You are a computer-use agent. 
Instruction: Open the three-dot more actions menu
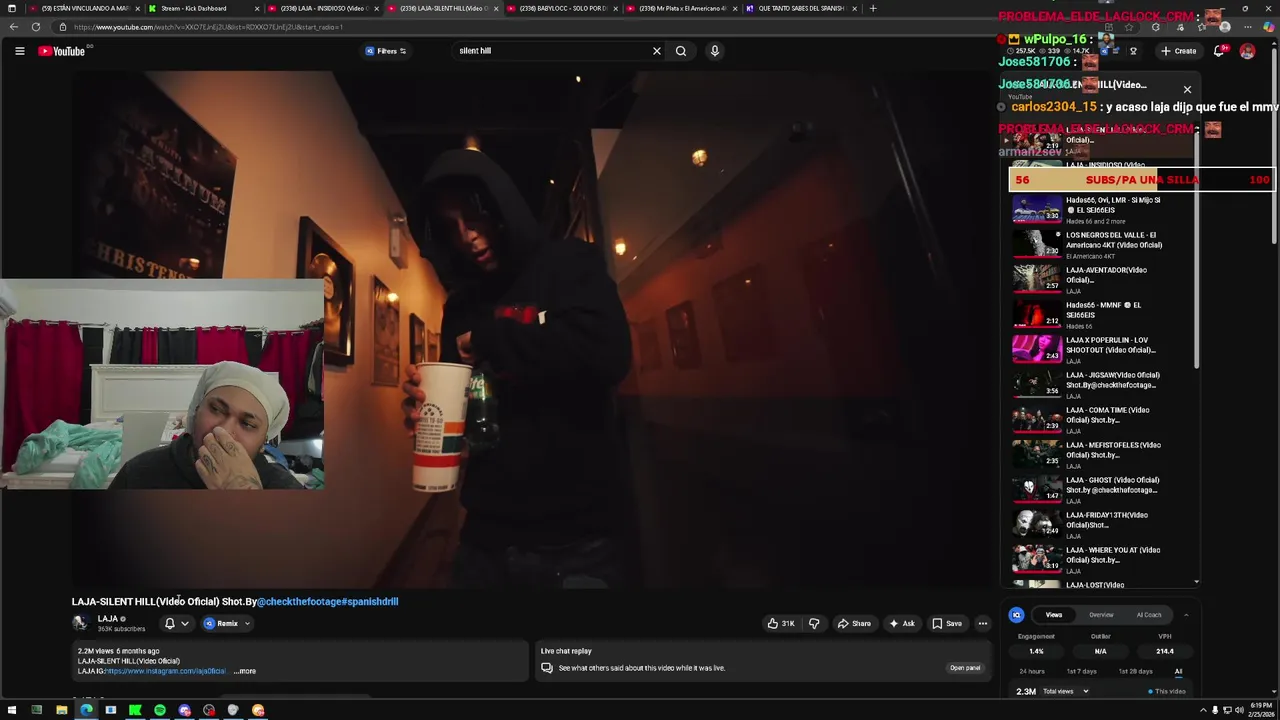coord(983,624)
